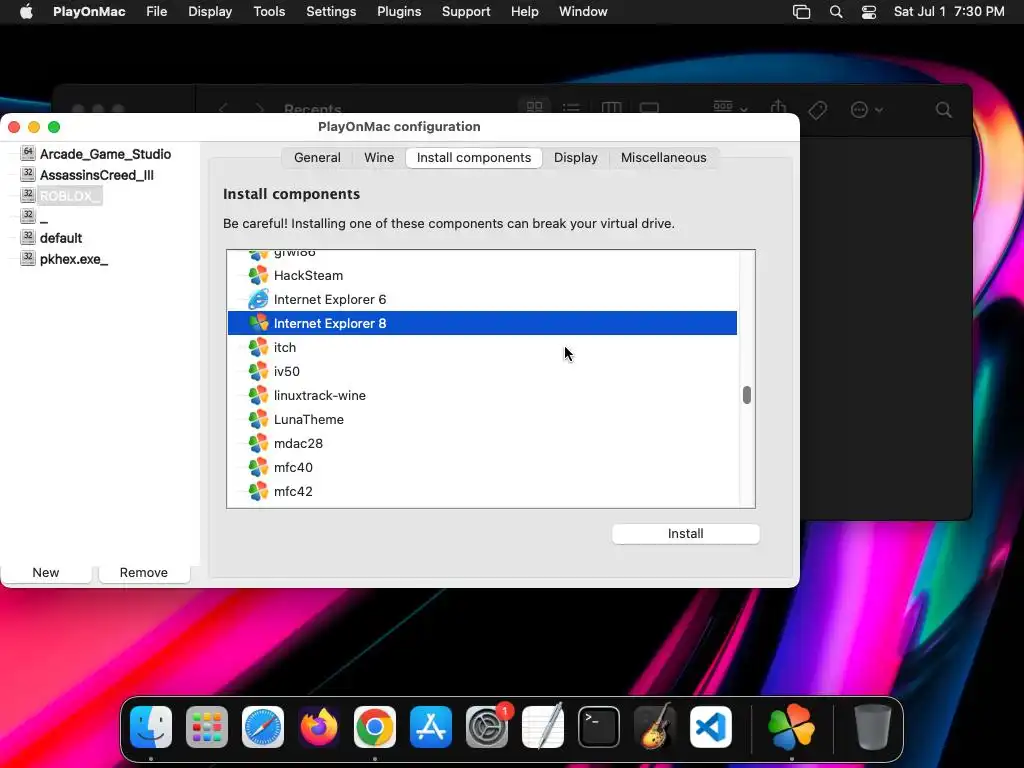Open TextEdit from the dock

coord(543,727)
